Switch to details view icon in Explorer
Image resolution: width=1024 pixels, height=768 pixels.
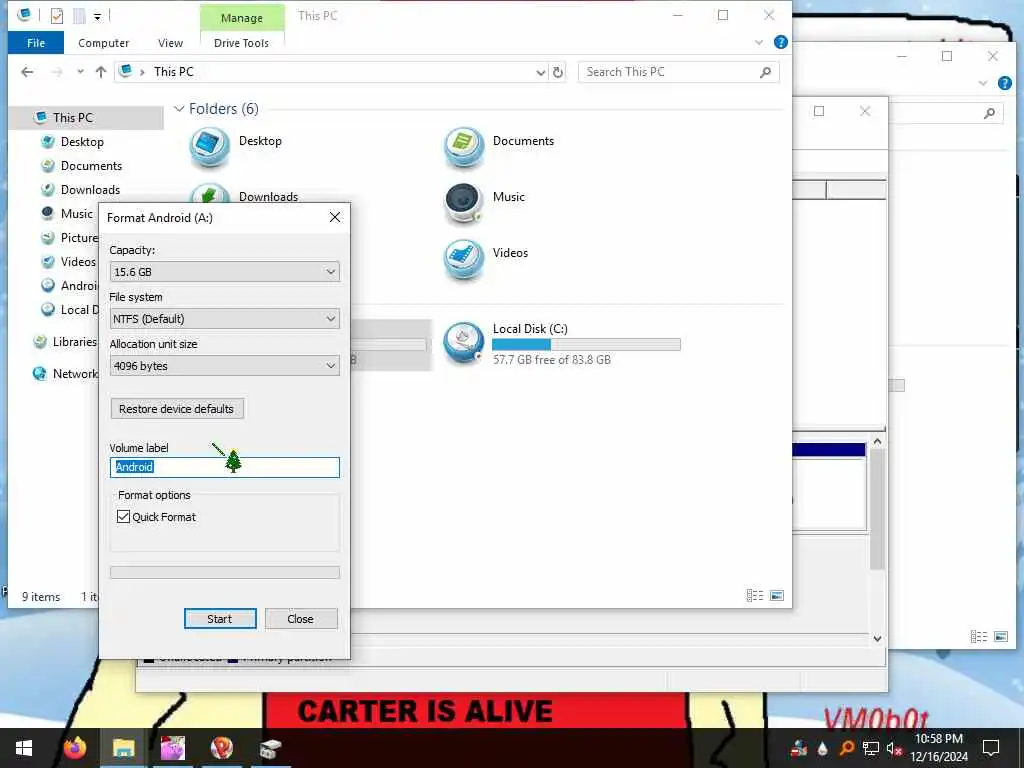pyautogui.click(x=755, y=596)
